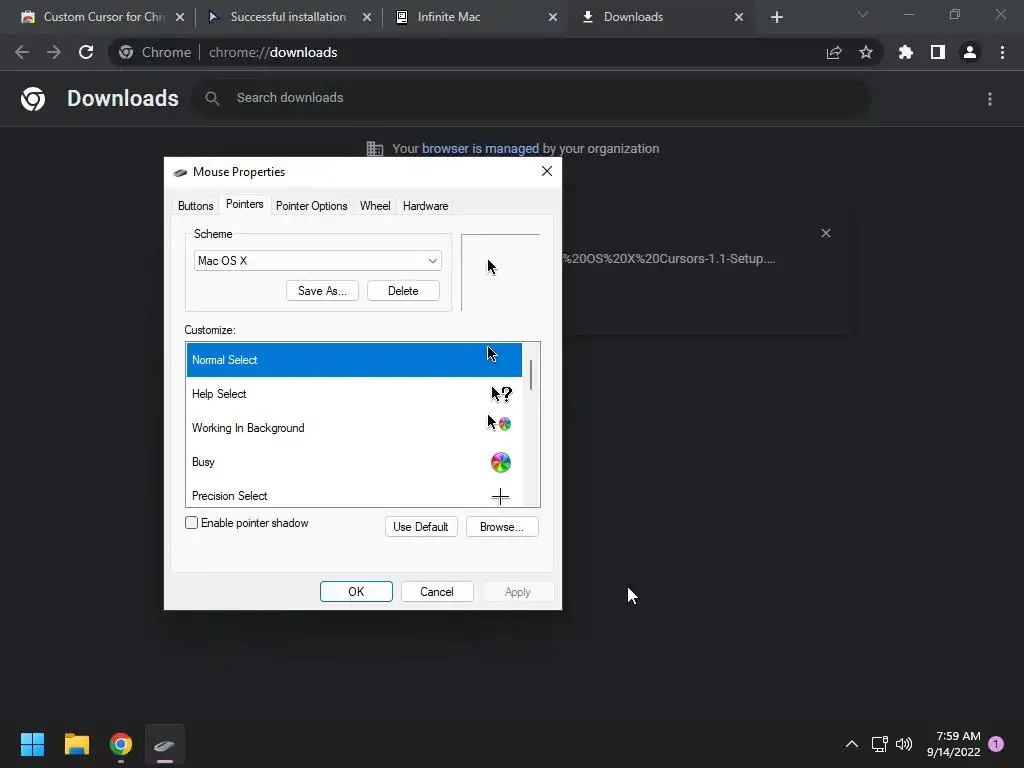
Task: Open a new browser tab
Action: [x=776, y=17]
